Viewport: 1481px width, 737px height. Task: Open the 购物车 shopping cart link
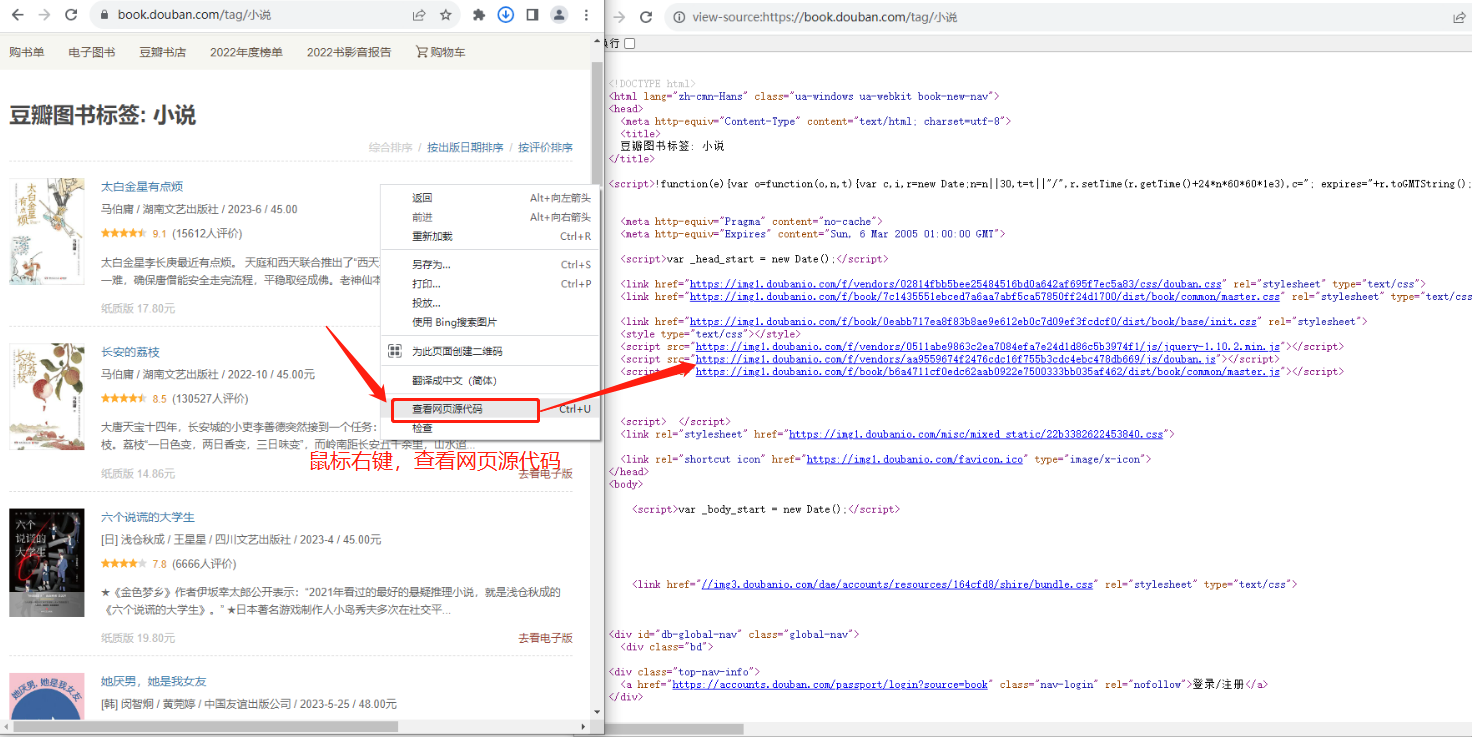pos(440,52)
